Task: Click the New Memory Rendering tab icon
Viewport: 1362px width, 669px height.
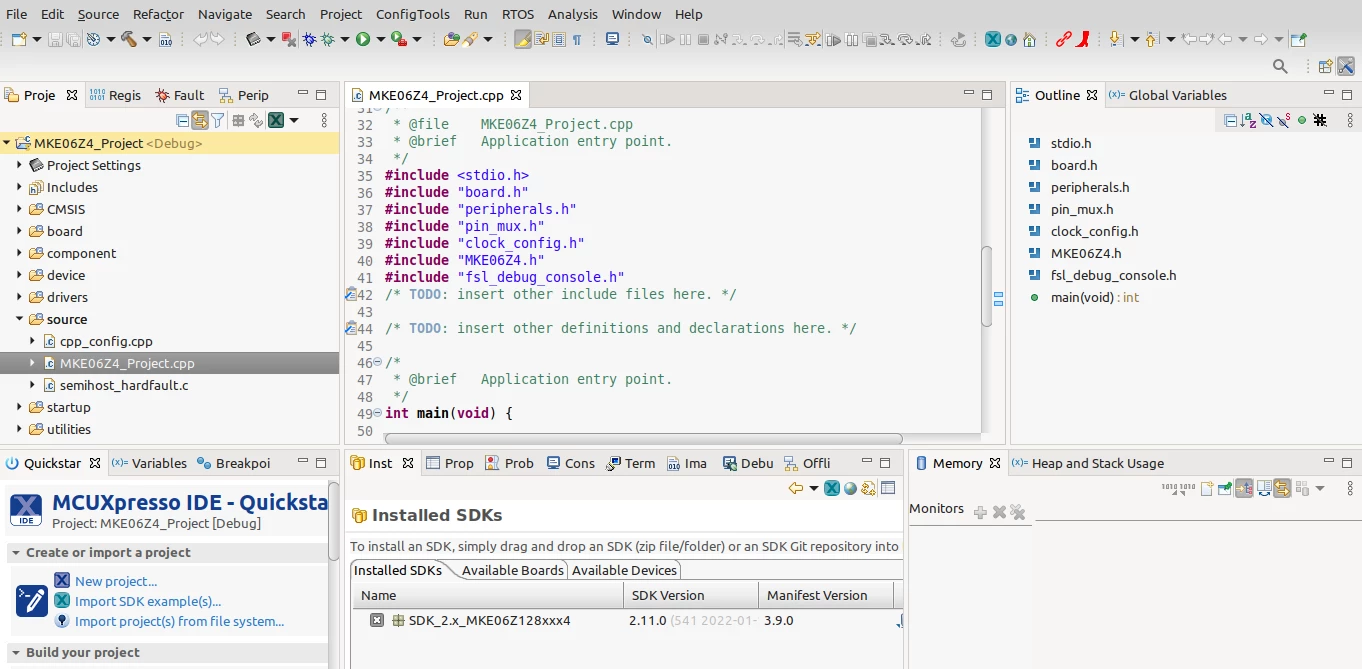Action: tap(1207, 488)
